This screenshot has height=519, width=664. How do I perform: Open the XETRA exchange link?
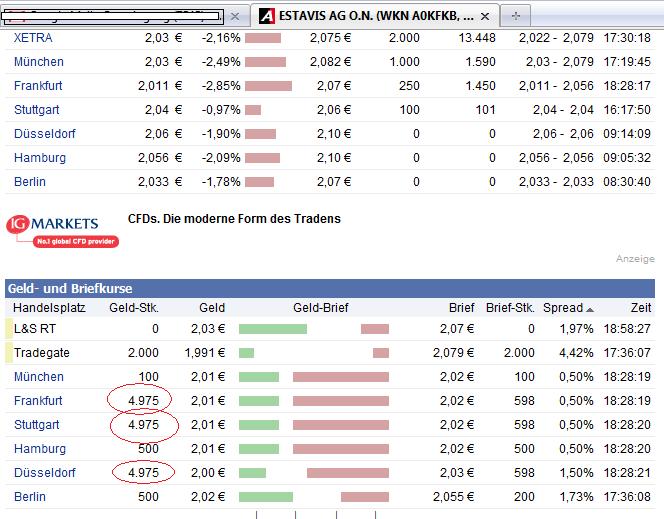coord(33,37)
